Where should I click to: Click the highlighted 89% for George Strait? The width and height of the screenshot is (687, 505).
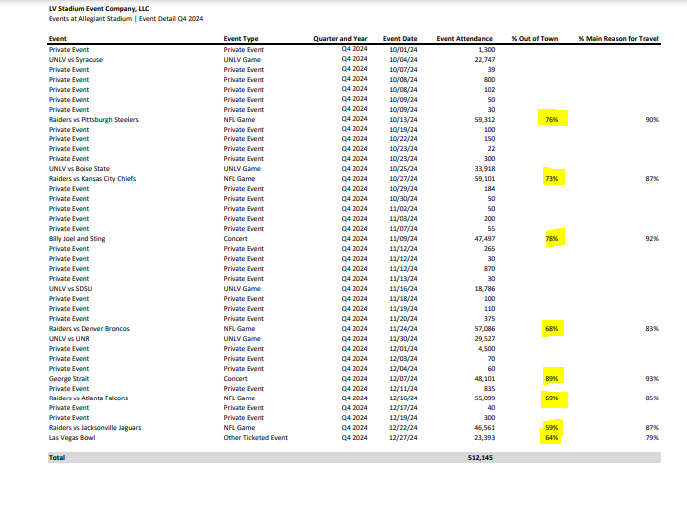click(551, 378)
